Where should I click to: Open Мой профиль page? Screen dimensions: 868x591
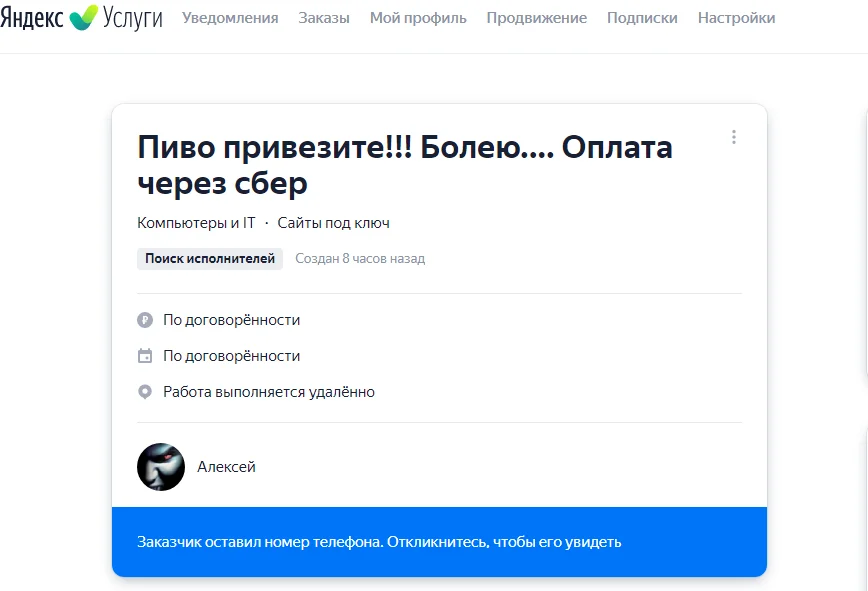point(416,17)
